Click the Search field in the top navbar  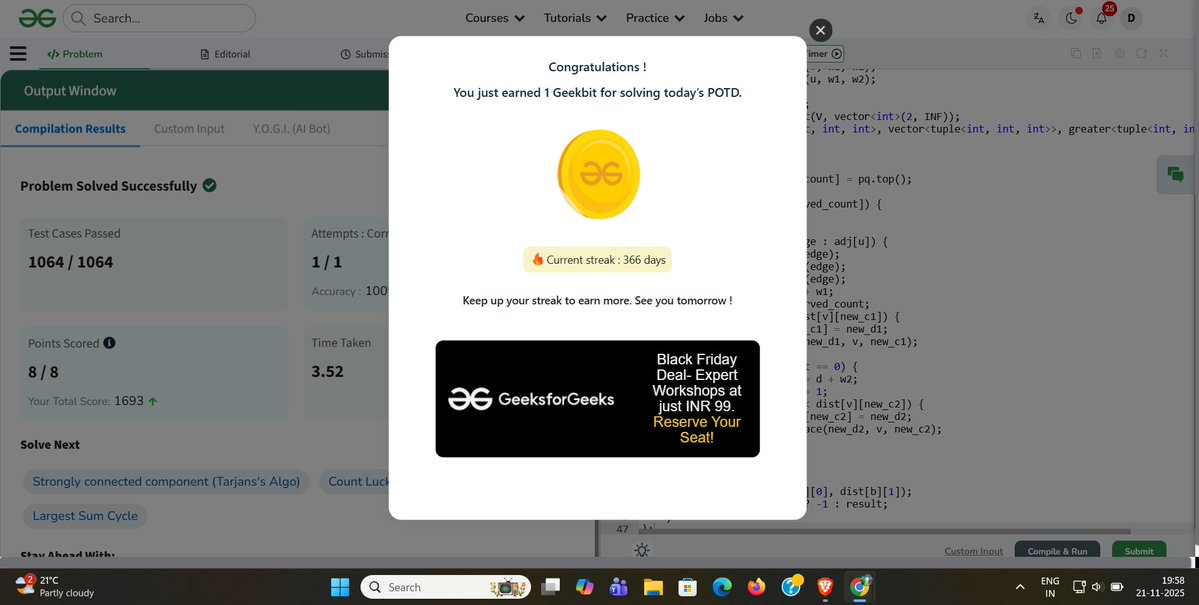[158, 17]
